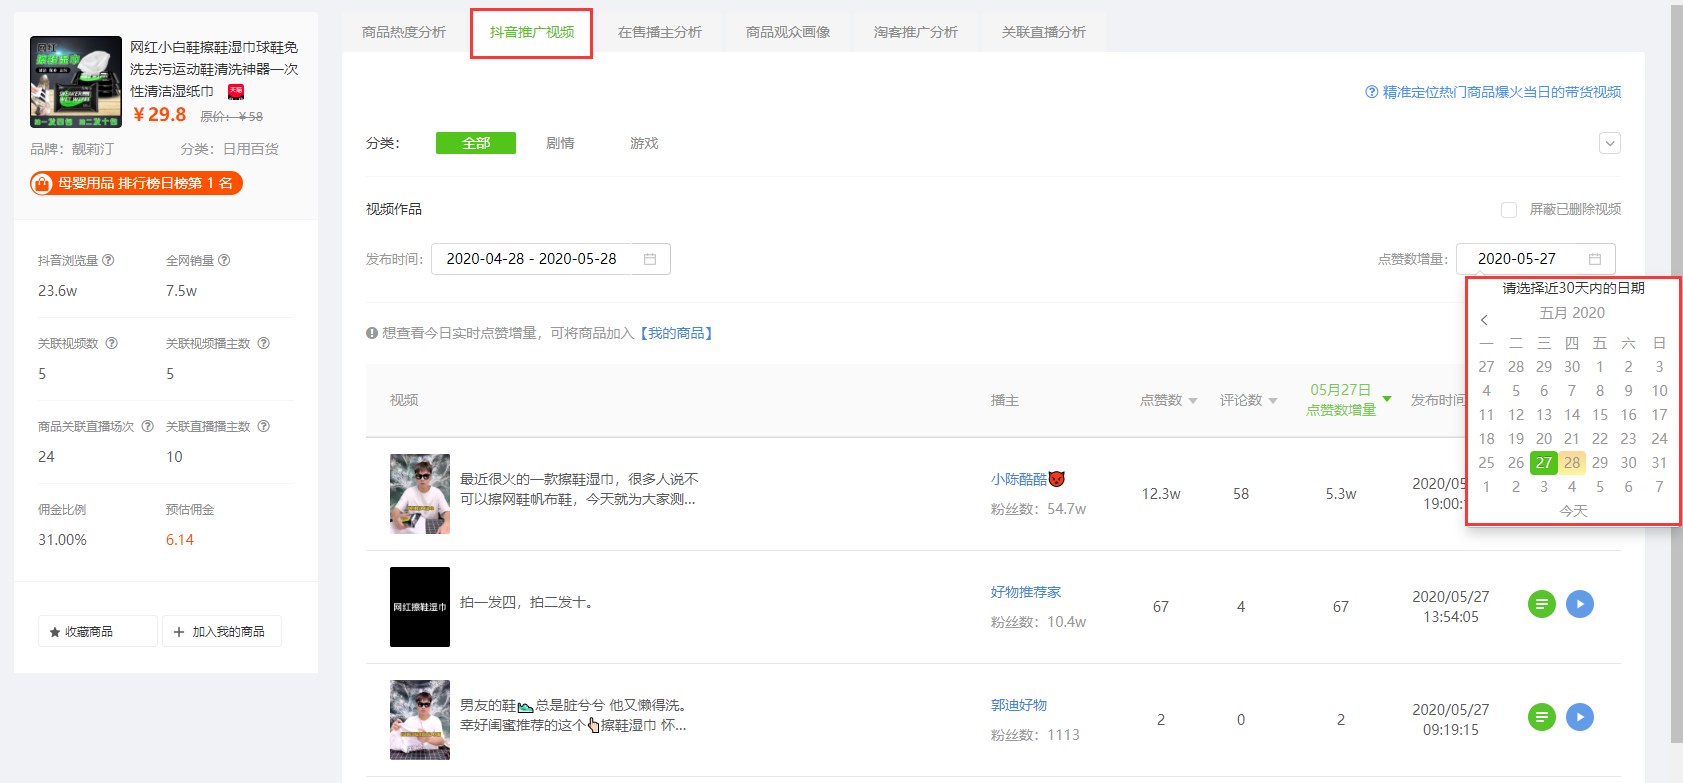The height and width of the screenshot is (783, 1683).
Task: Click the 母婴用品 排行榜日榜第1名 badge
Action: point(136,183)
